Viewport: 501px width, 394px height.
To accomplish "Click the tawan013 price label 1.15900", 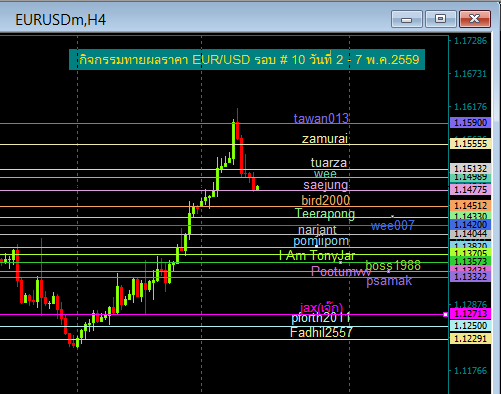I will [x=470, y=122].
